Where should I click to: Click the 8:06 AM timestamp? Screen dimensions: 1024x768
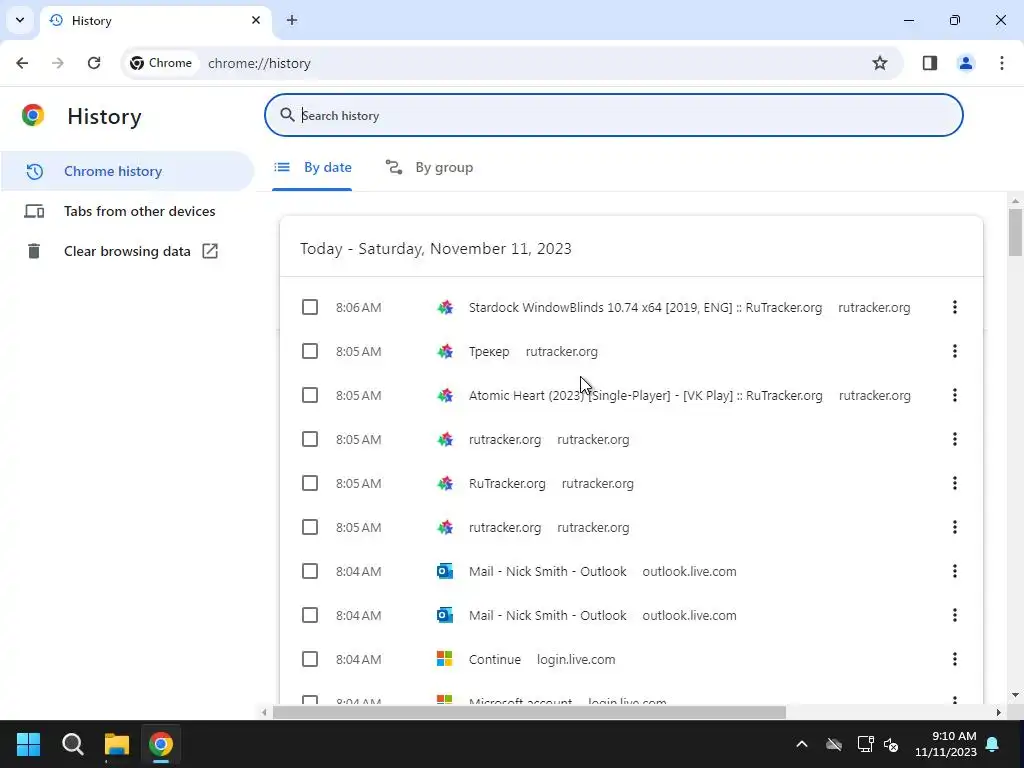coord(359,308)
